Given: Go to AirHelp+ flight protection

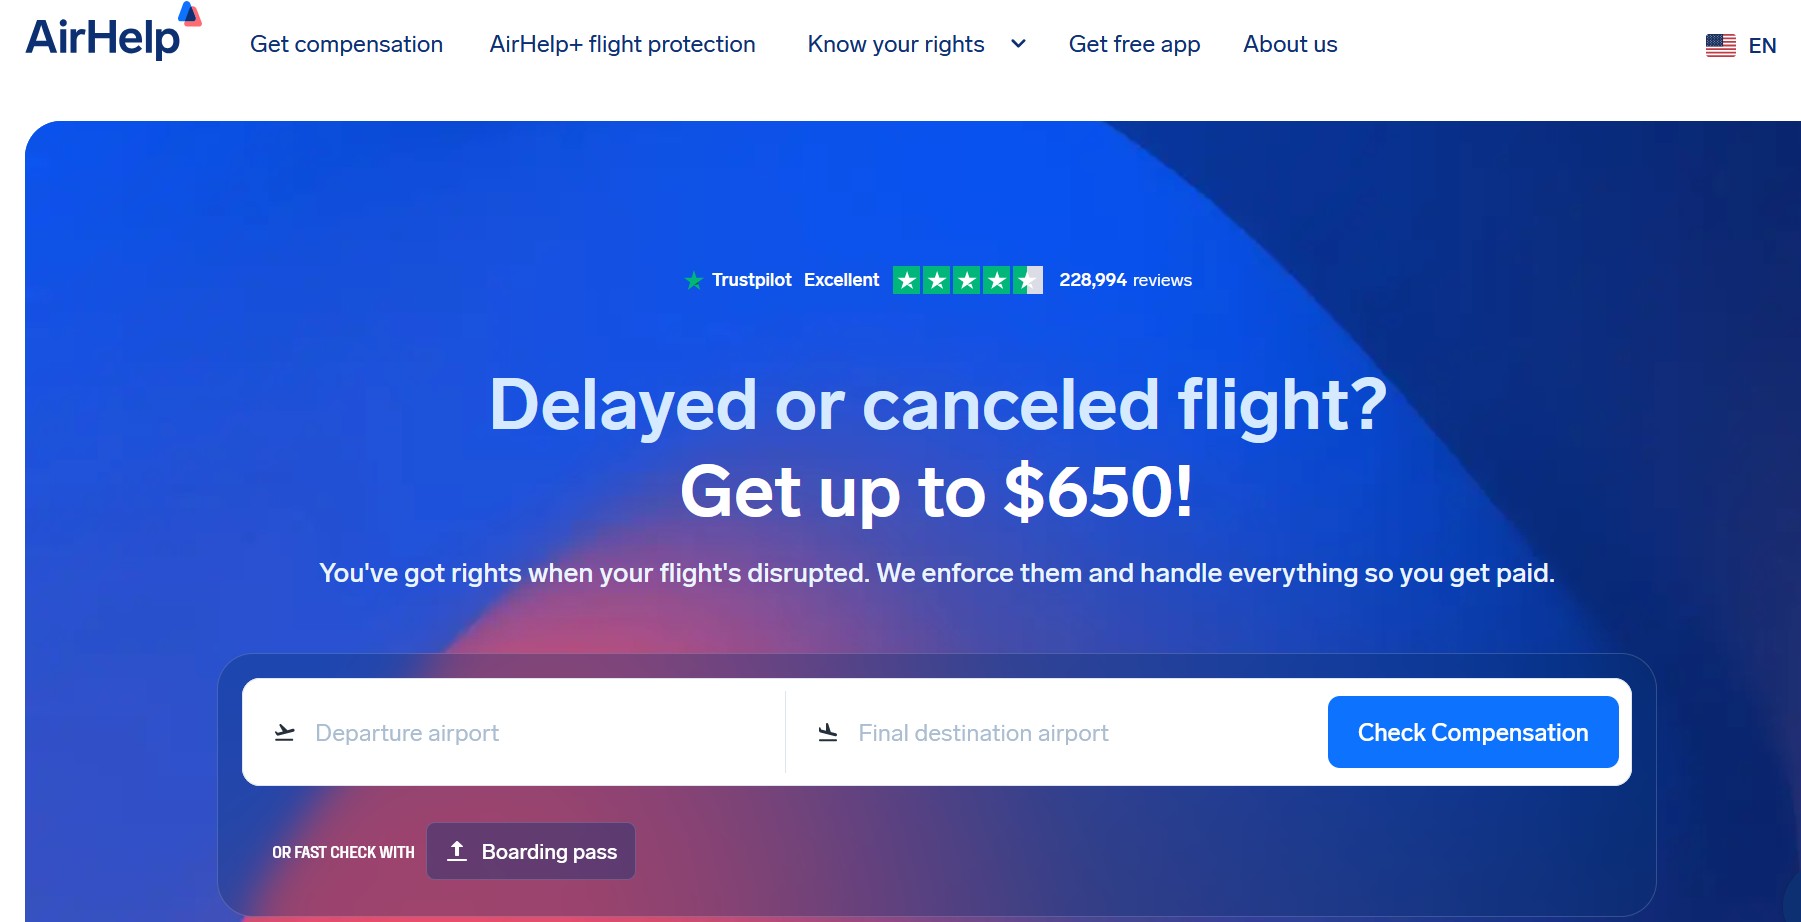Looking at the screenshot, I should (622, 44).
